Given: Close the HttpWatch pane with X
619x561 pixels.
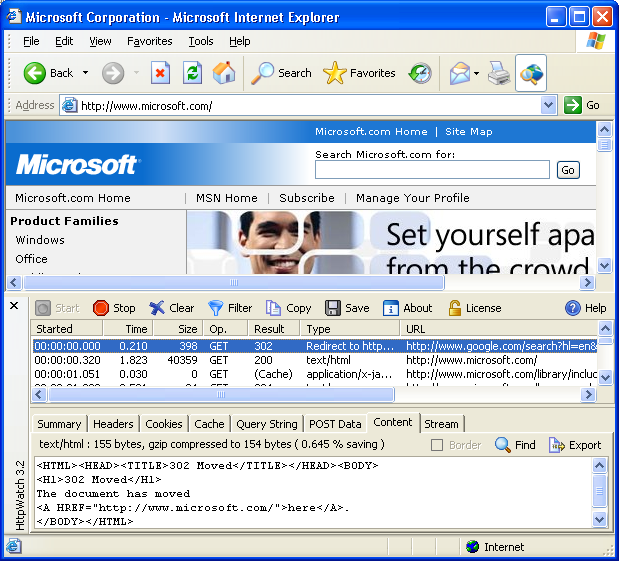Looking at the screenshot, I should click(14, 306).
